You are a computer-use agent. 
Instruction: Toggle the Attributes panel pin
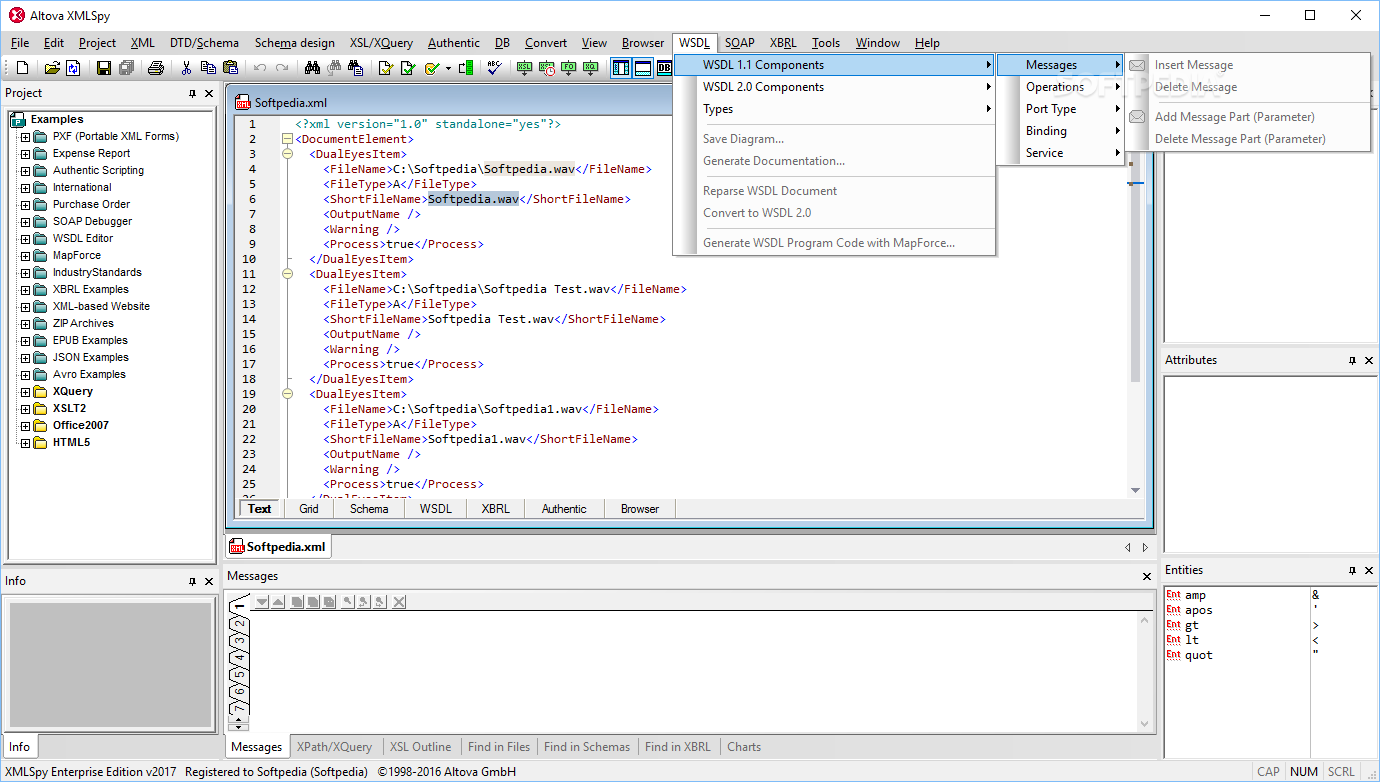click(x=1352, y=360)
